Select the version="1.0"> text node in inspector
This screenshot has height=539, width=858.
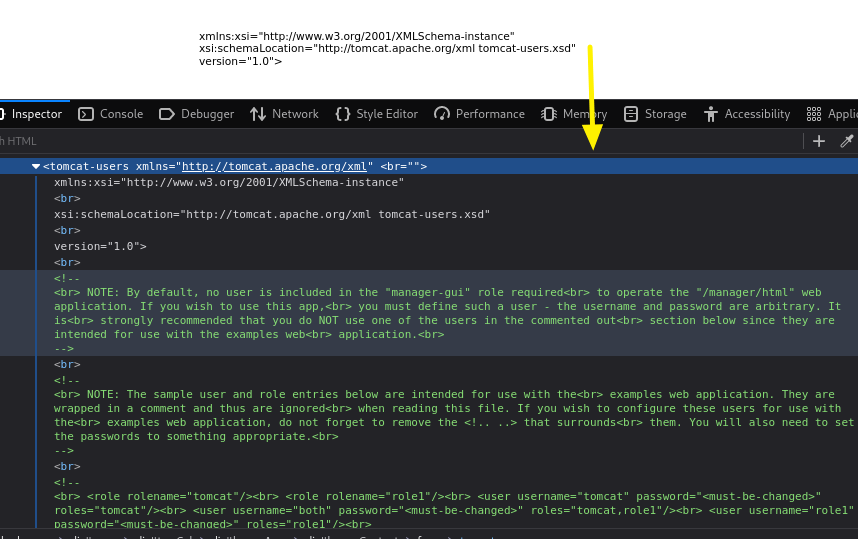click(100, 246)
